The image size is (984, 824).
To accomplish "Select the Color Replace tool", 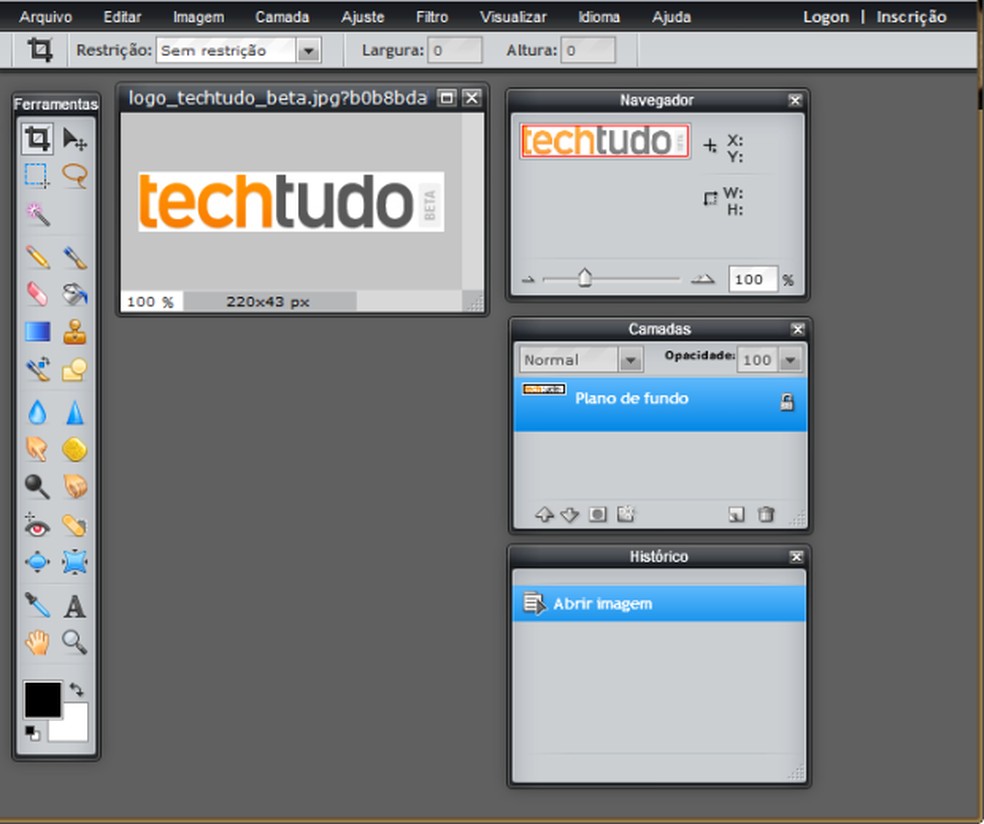I will (37, 369).
